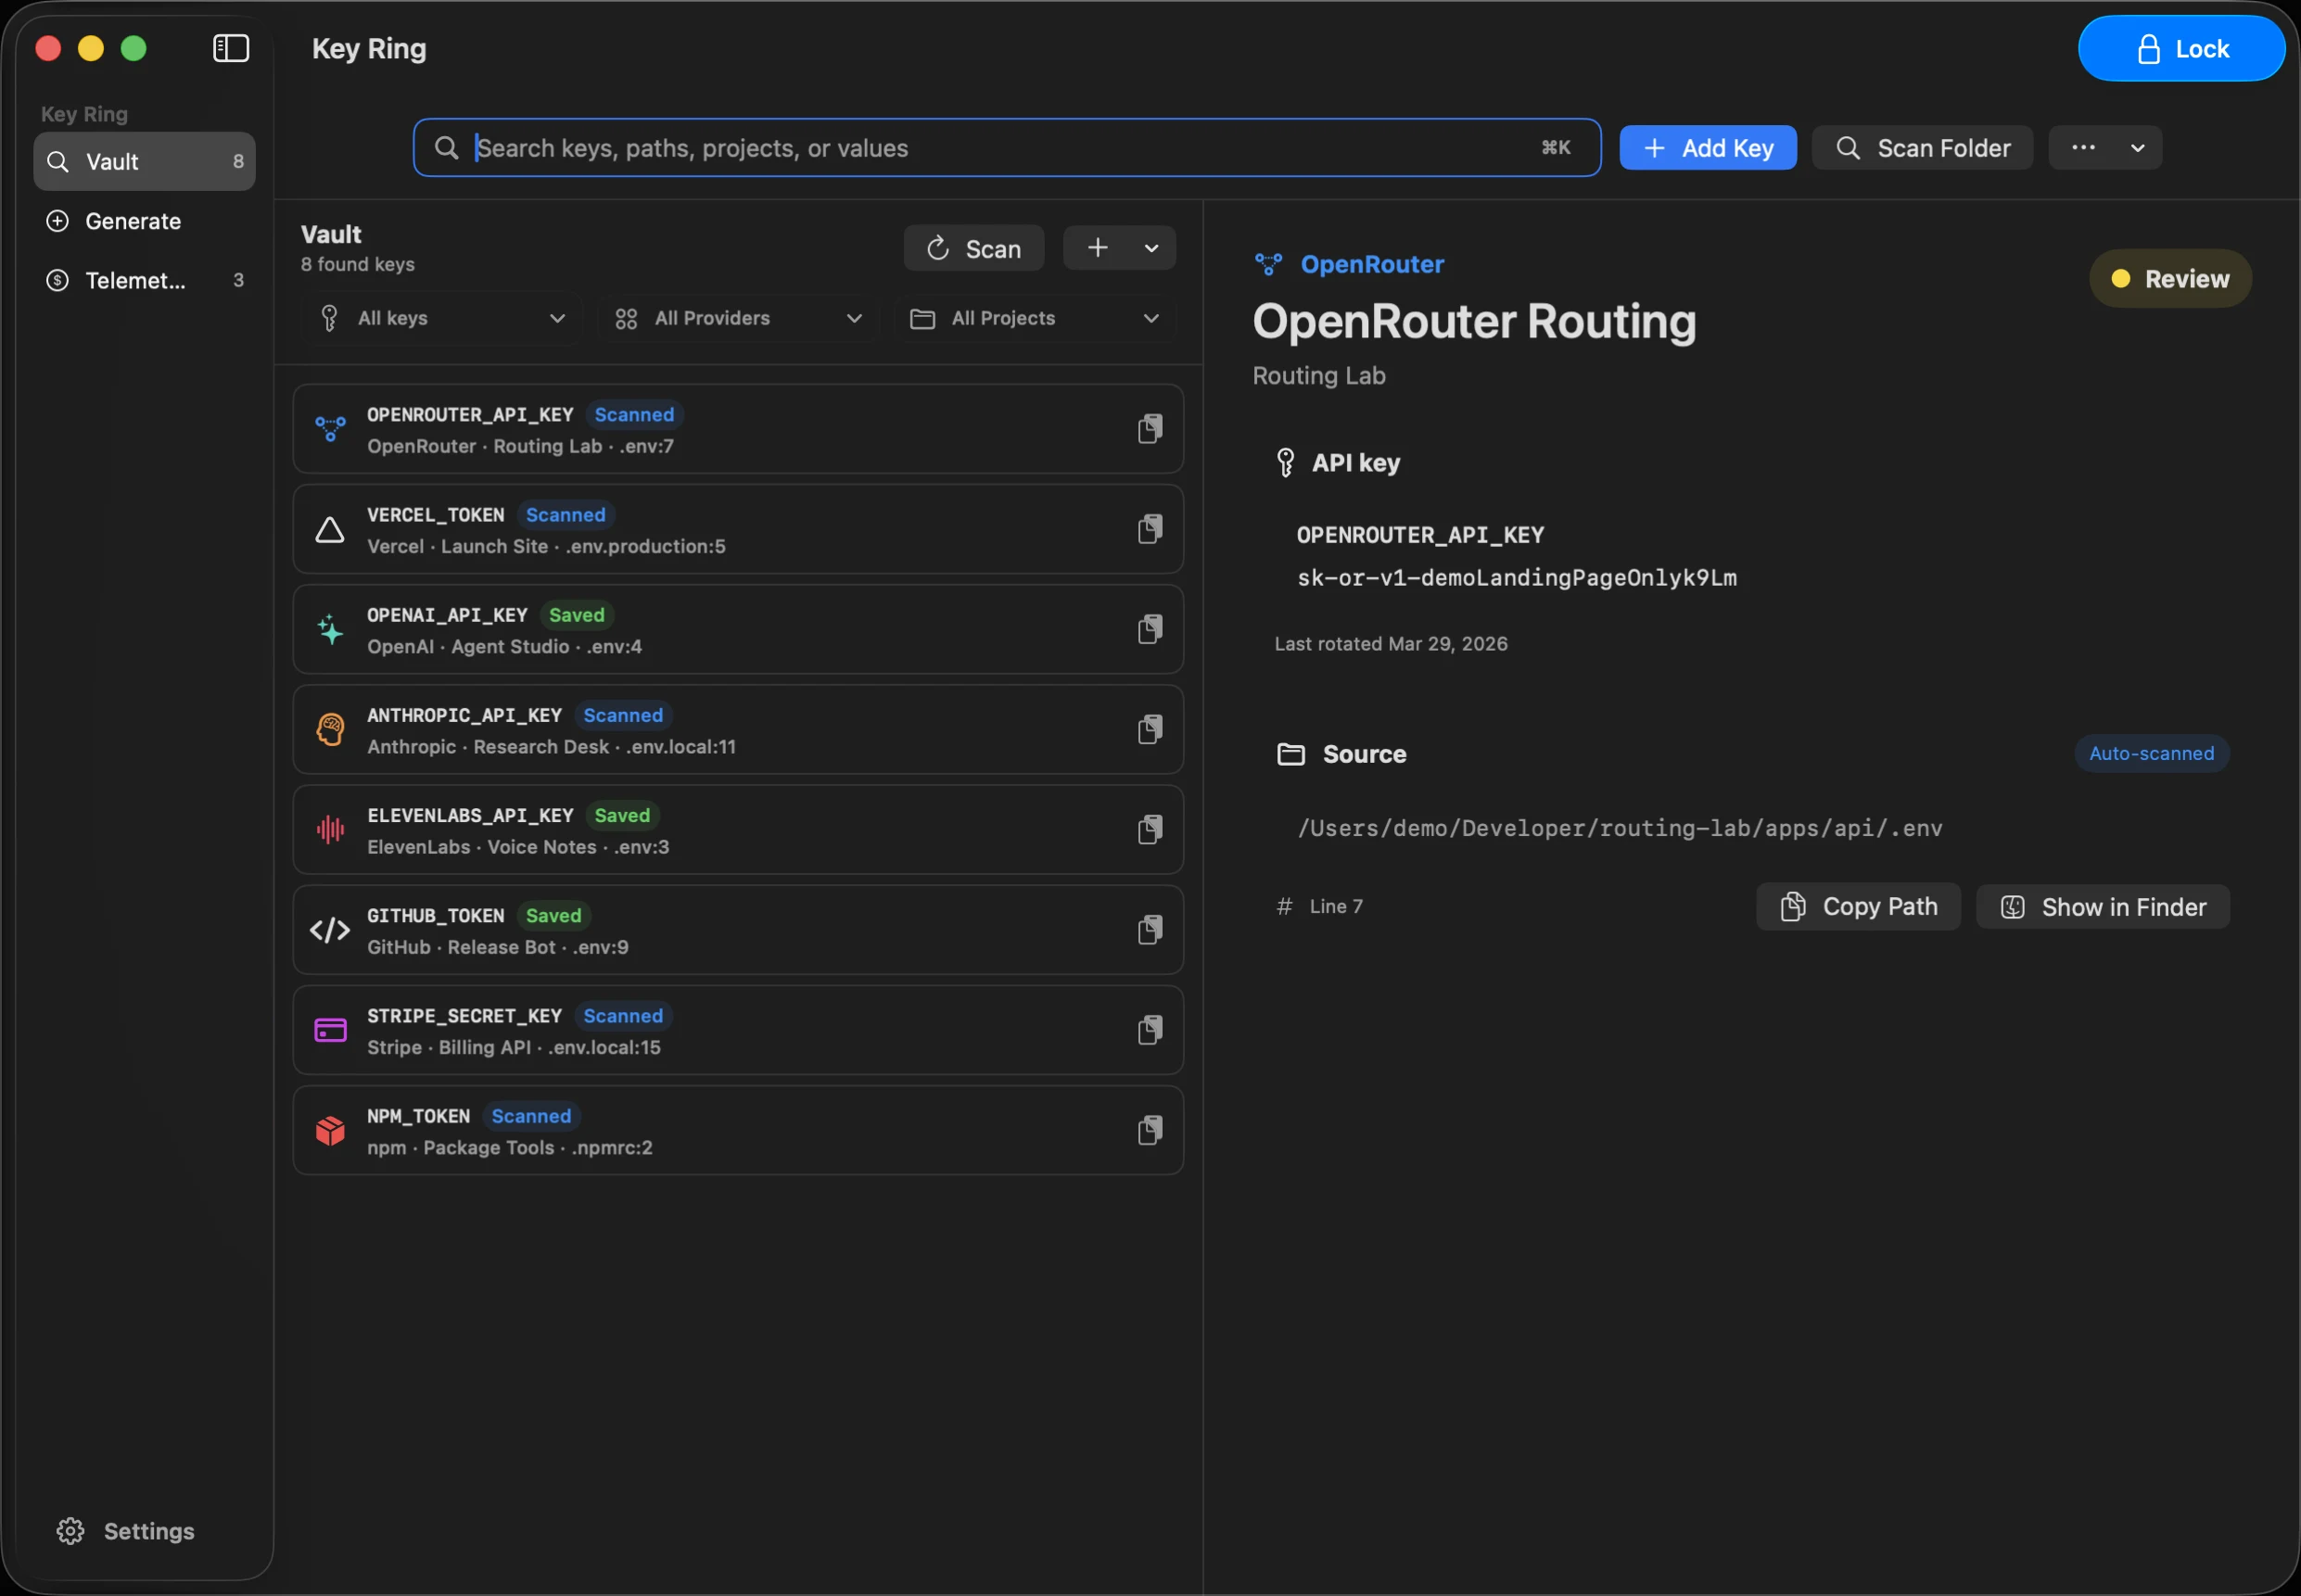Image resolution: width=2301 pixels, height=1596 pixels.
Task: Copy the VERCEL_TOKEN value
Action: pos(1150,529)
